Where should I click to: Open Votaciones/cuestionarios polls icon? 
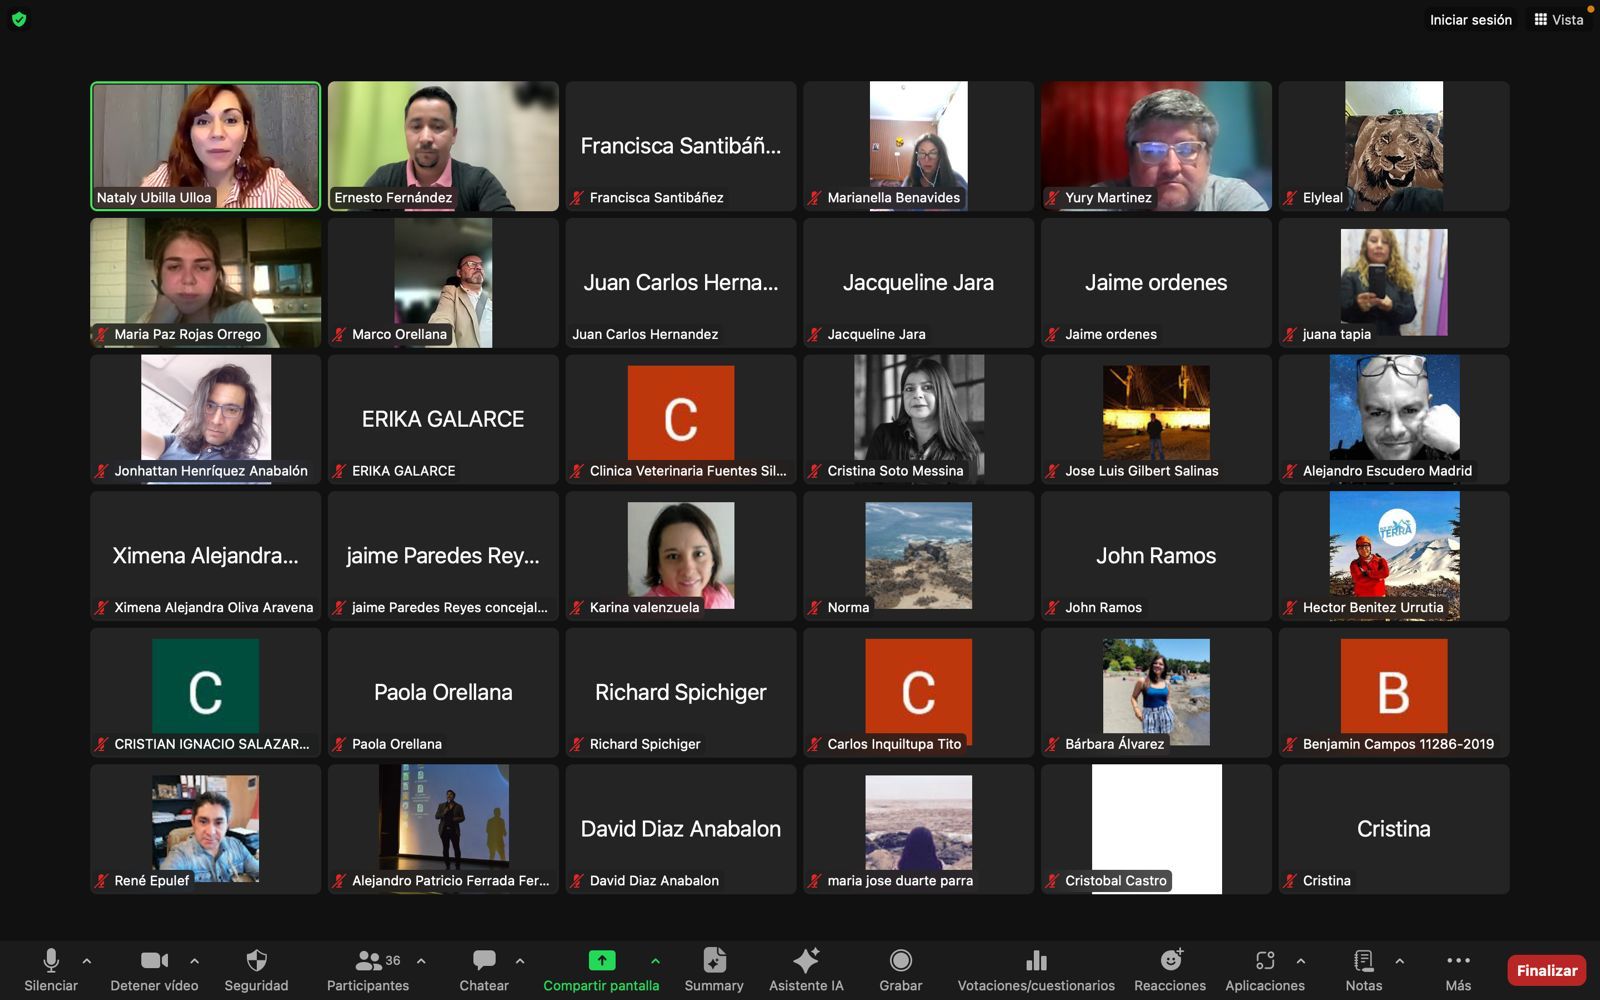pos(1036,961)
